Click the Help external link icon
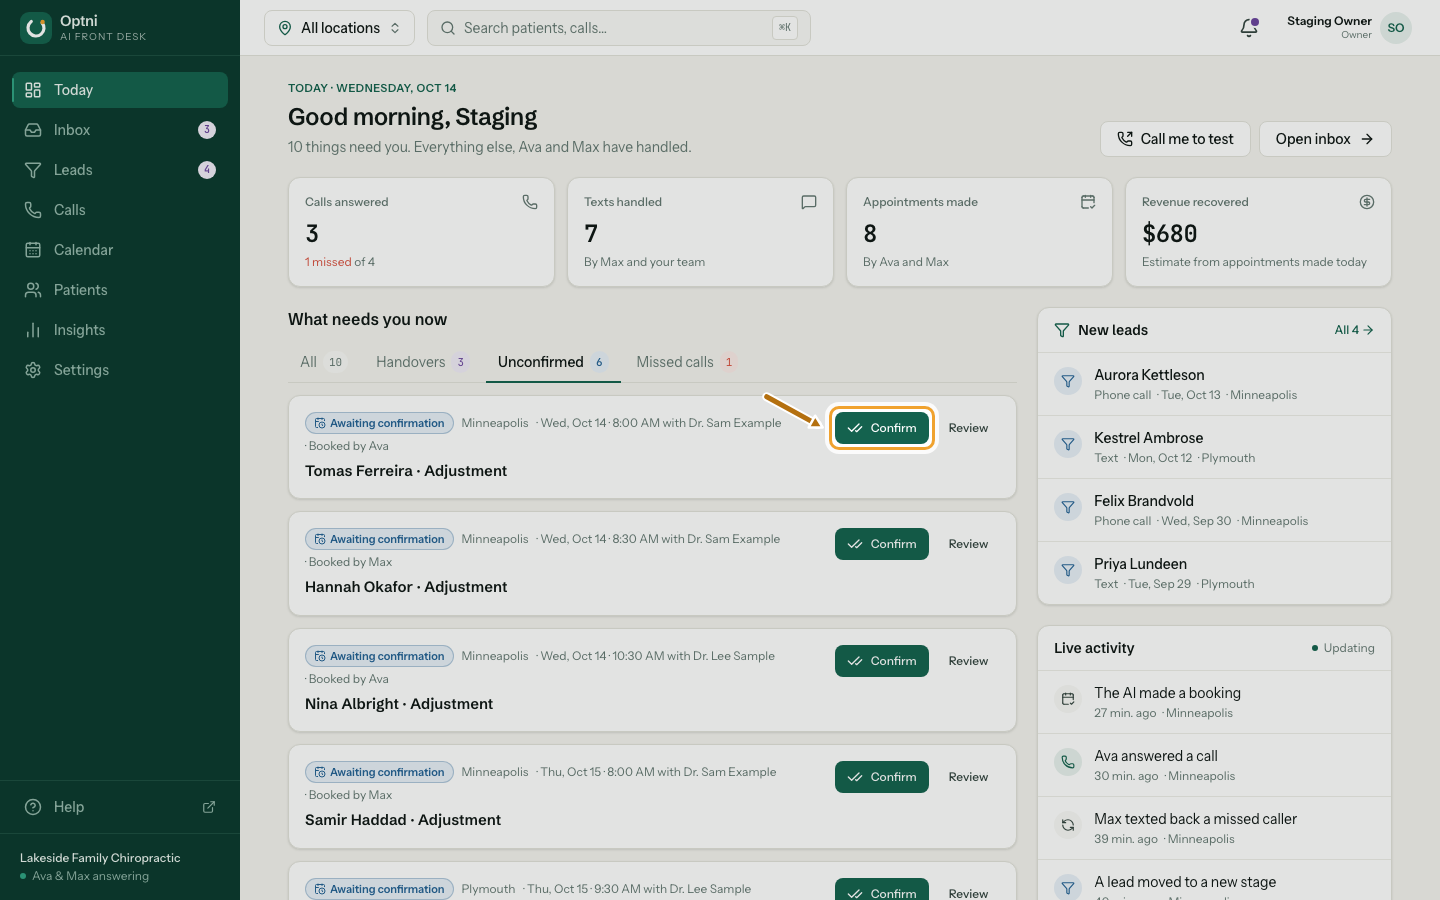The image size is (1440, 900). point(209,807)
